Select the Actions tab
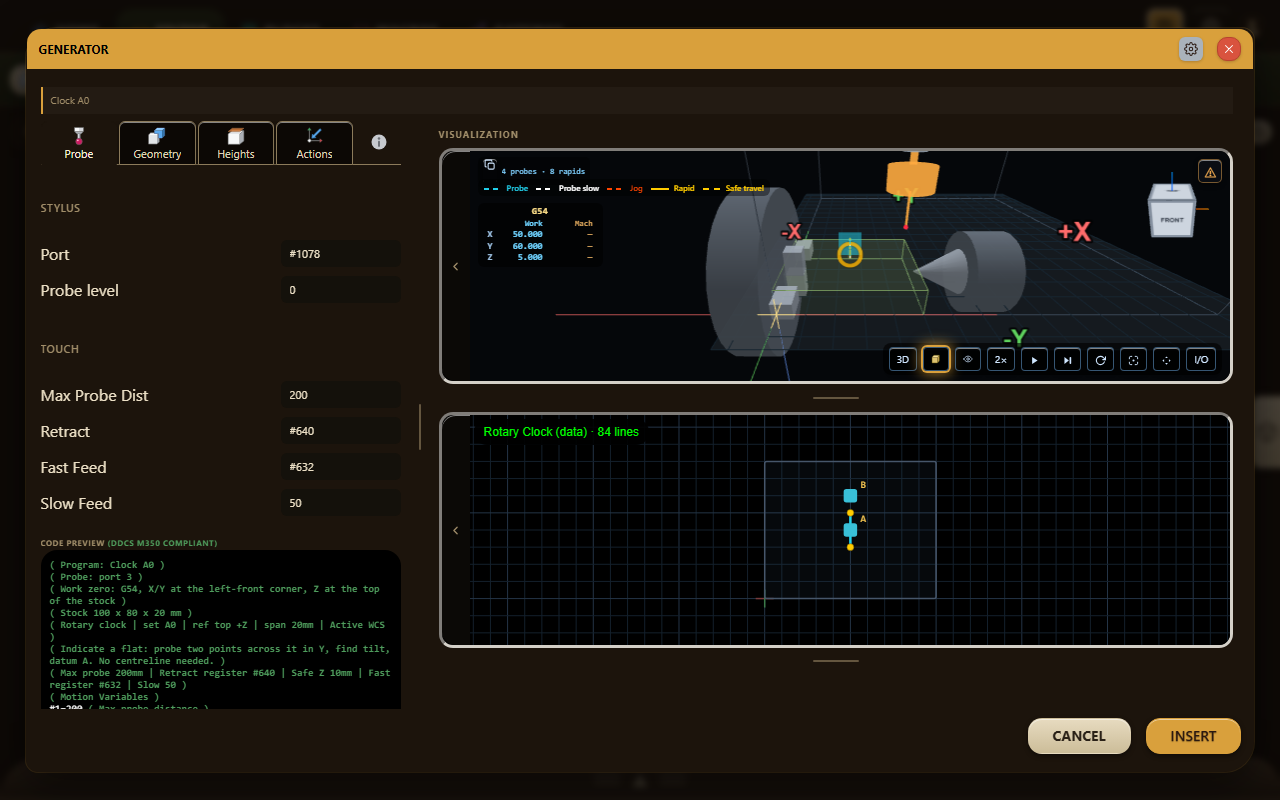The height and width of the screenshot is (800, 1280). pyautogui.click(x=314, y=143)
